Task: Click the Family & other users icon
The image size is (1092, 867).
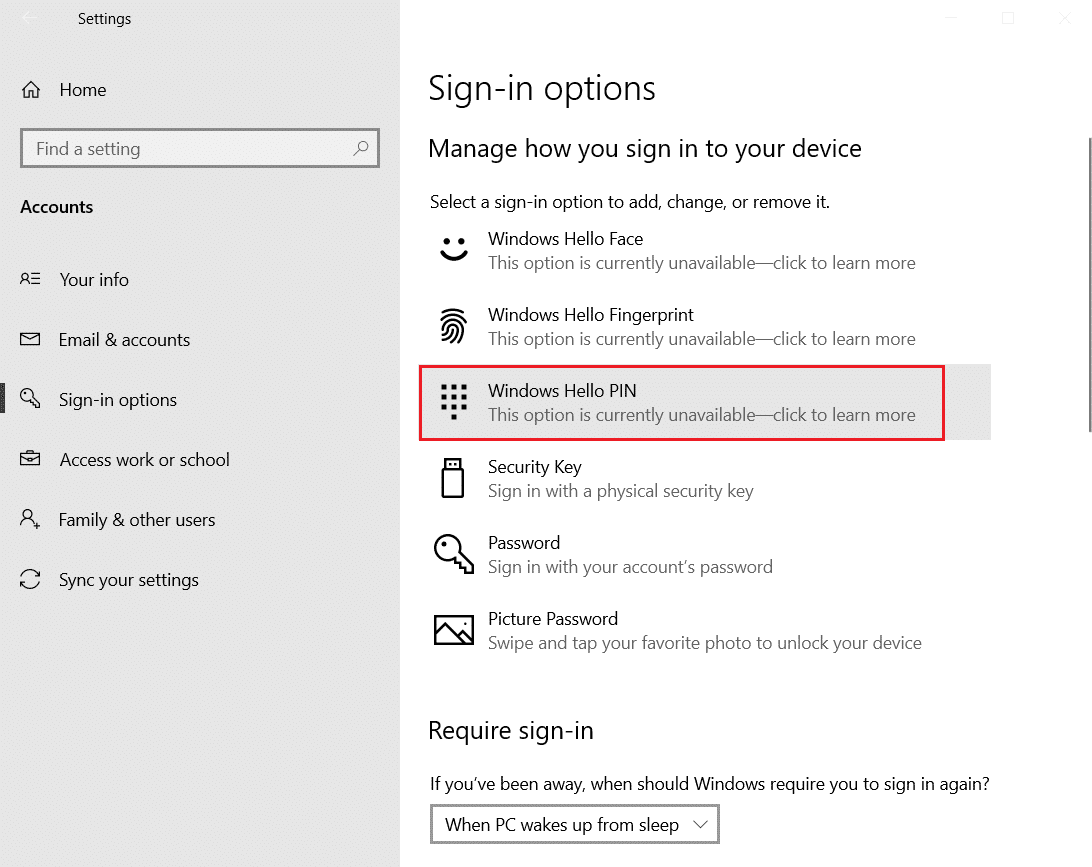Action: point(30,519)
